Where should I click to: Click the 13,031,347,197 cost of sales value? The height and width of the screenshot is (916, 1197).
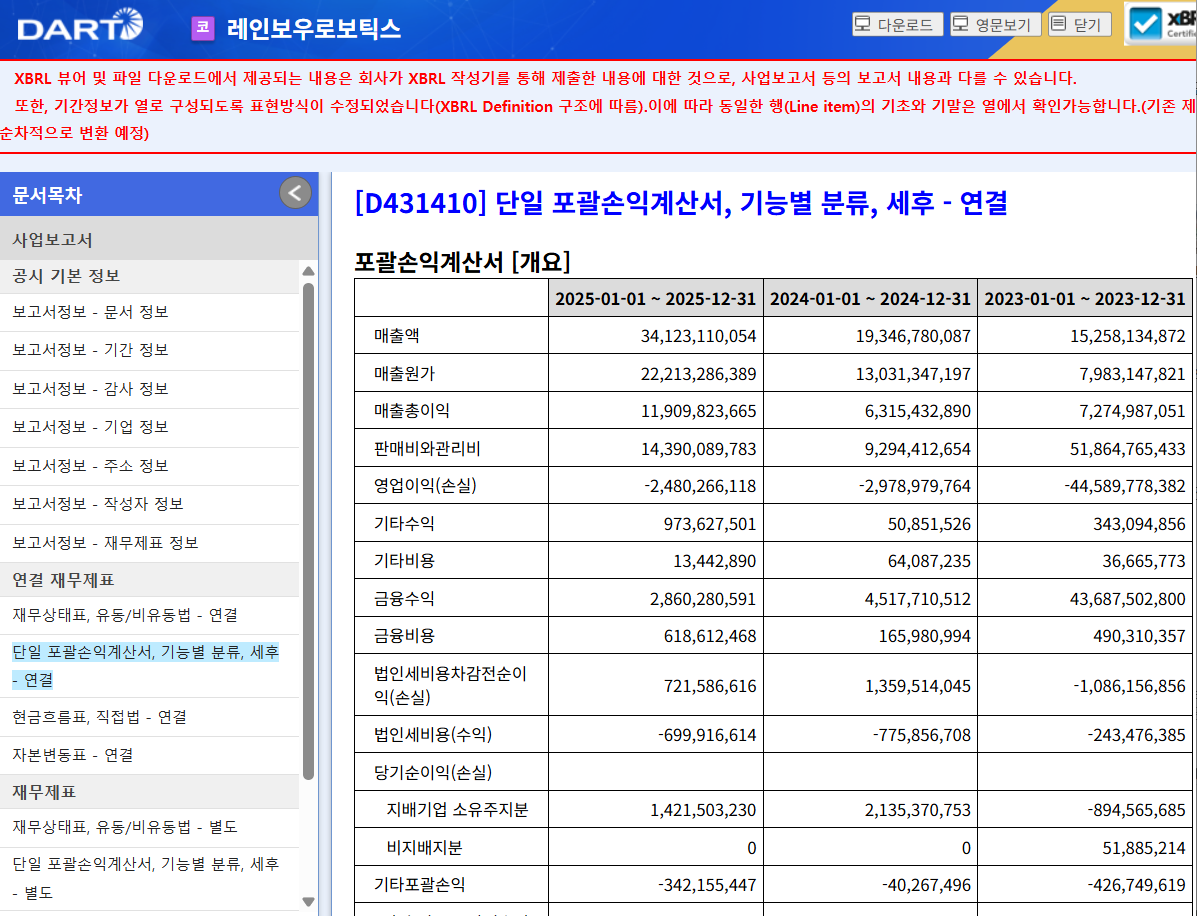(913, 374)
